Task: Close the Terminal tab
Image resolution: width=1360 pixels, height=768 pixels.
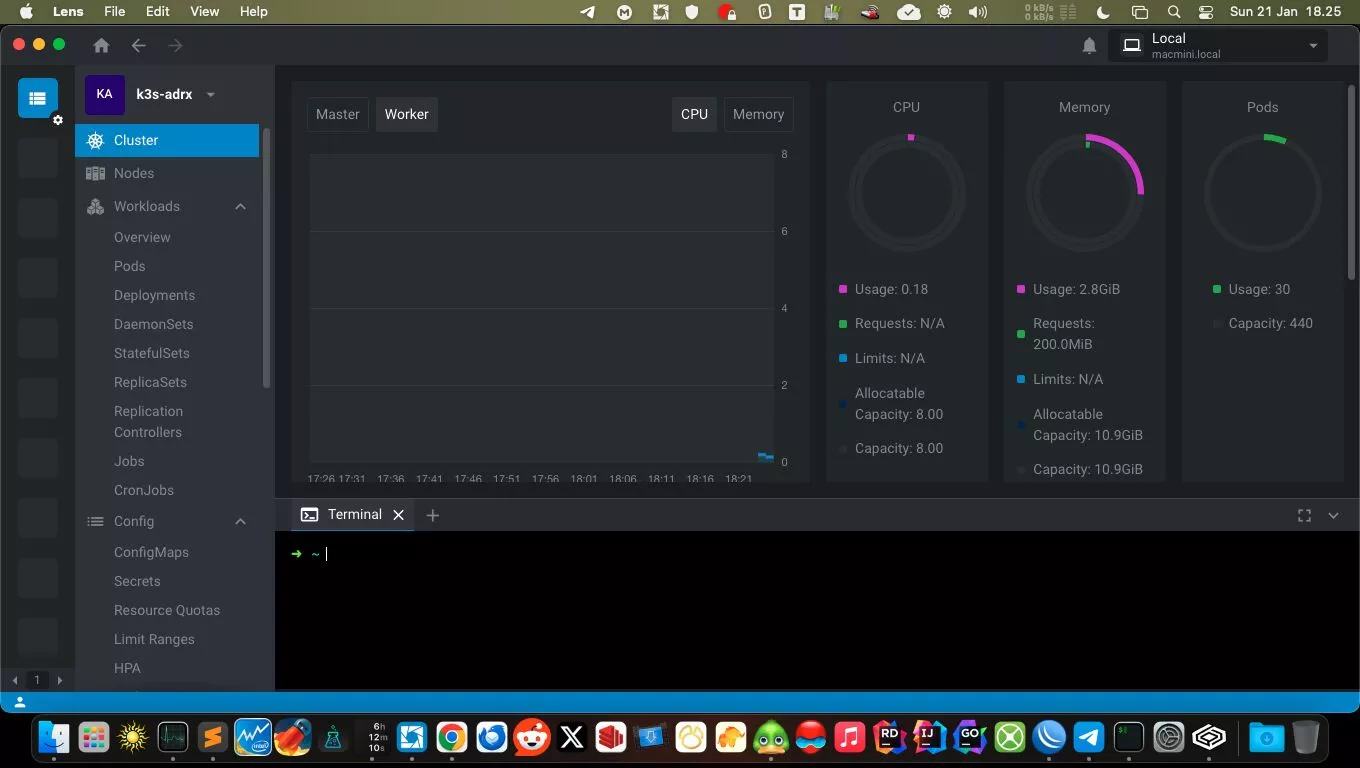Action: [398, 515]
